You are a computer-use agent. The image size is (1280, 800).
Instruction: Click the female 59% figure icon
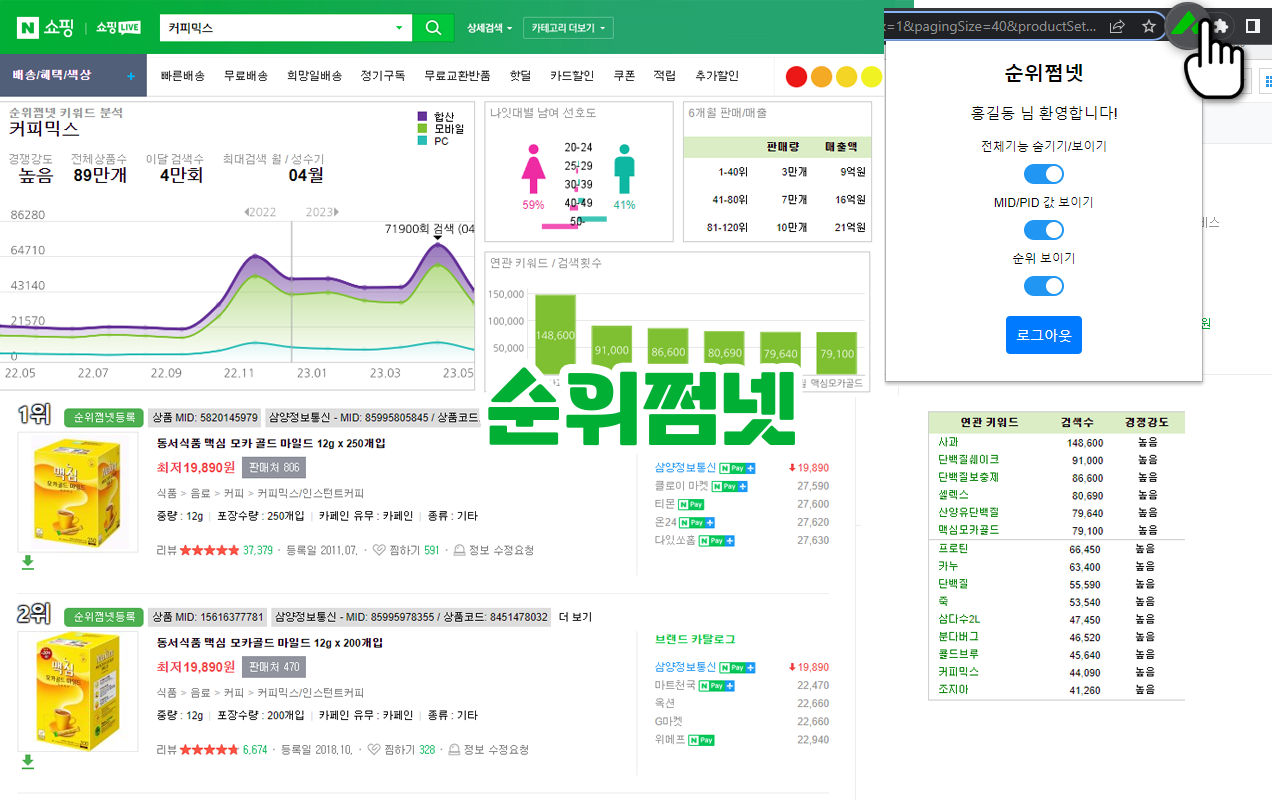(534, 168)
